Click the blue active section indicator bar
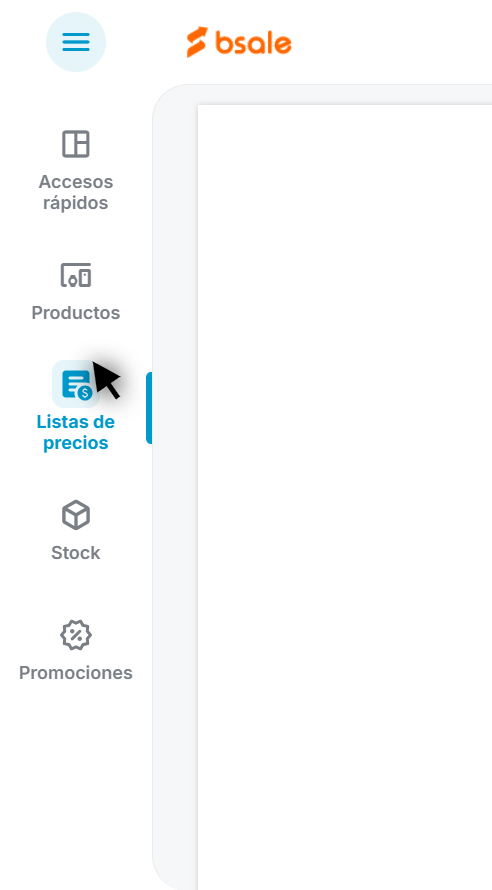 pos(149,408)
